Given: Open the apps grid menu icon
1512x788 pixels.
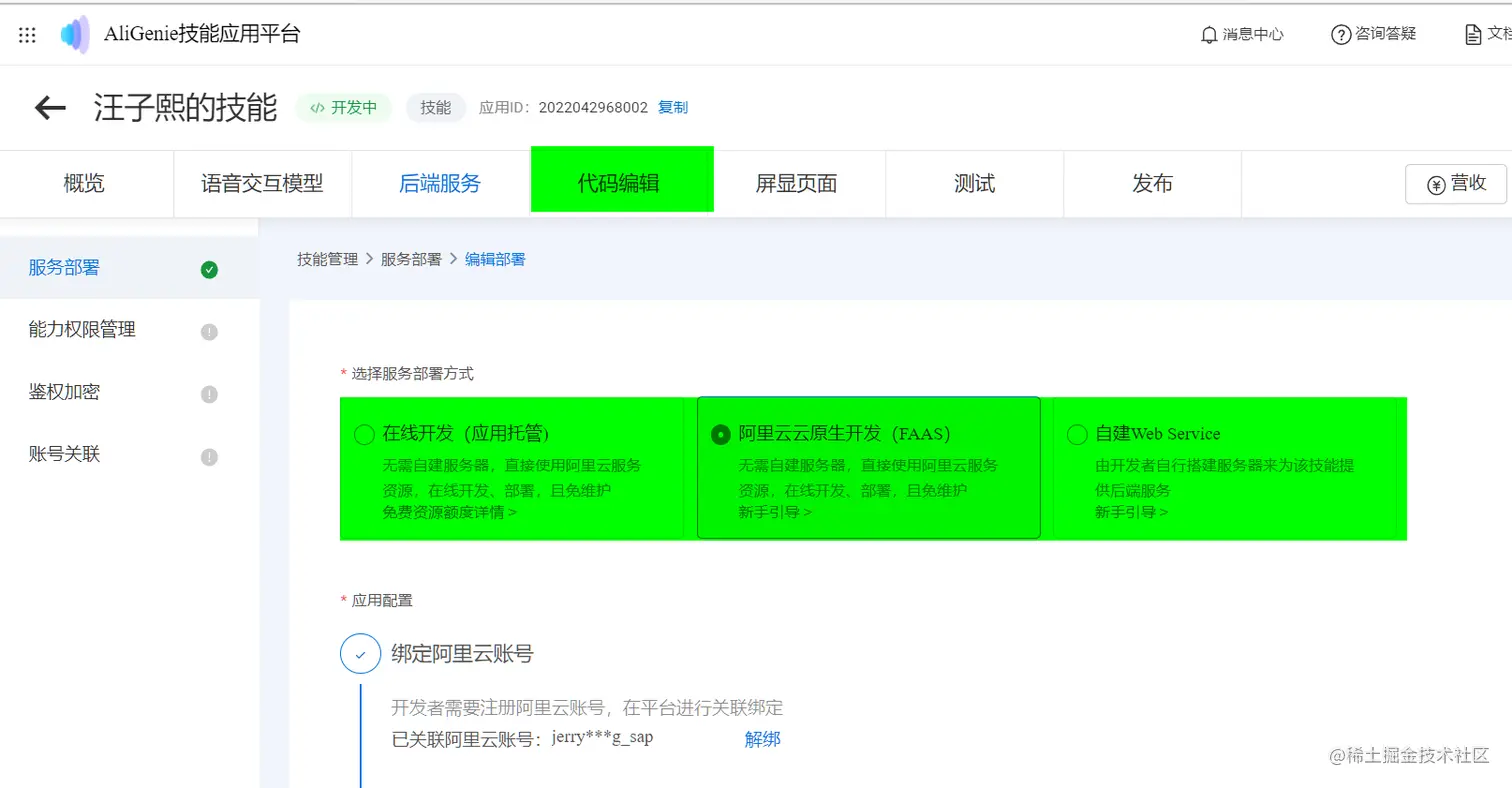Looking at the screenshot, I should click(28, 35).
